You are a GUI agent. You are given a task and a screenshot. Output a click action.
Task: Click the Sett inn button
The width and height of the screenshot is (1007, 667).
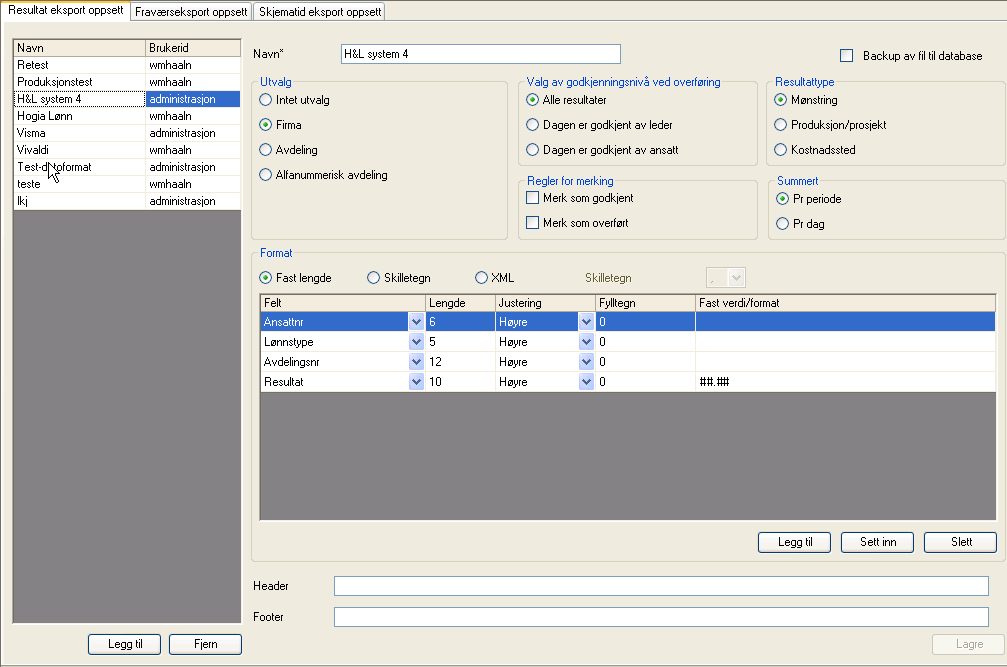click(878, 542)
